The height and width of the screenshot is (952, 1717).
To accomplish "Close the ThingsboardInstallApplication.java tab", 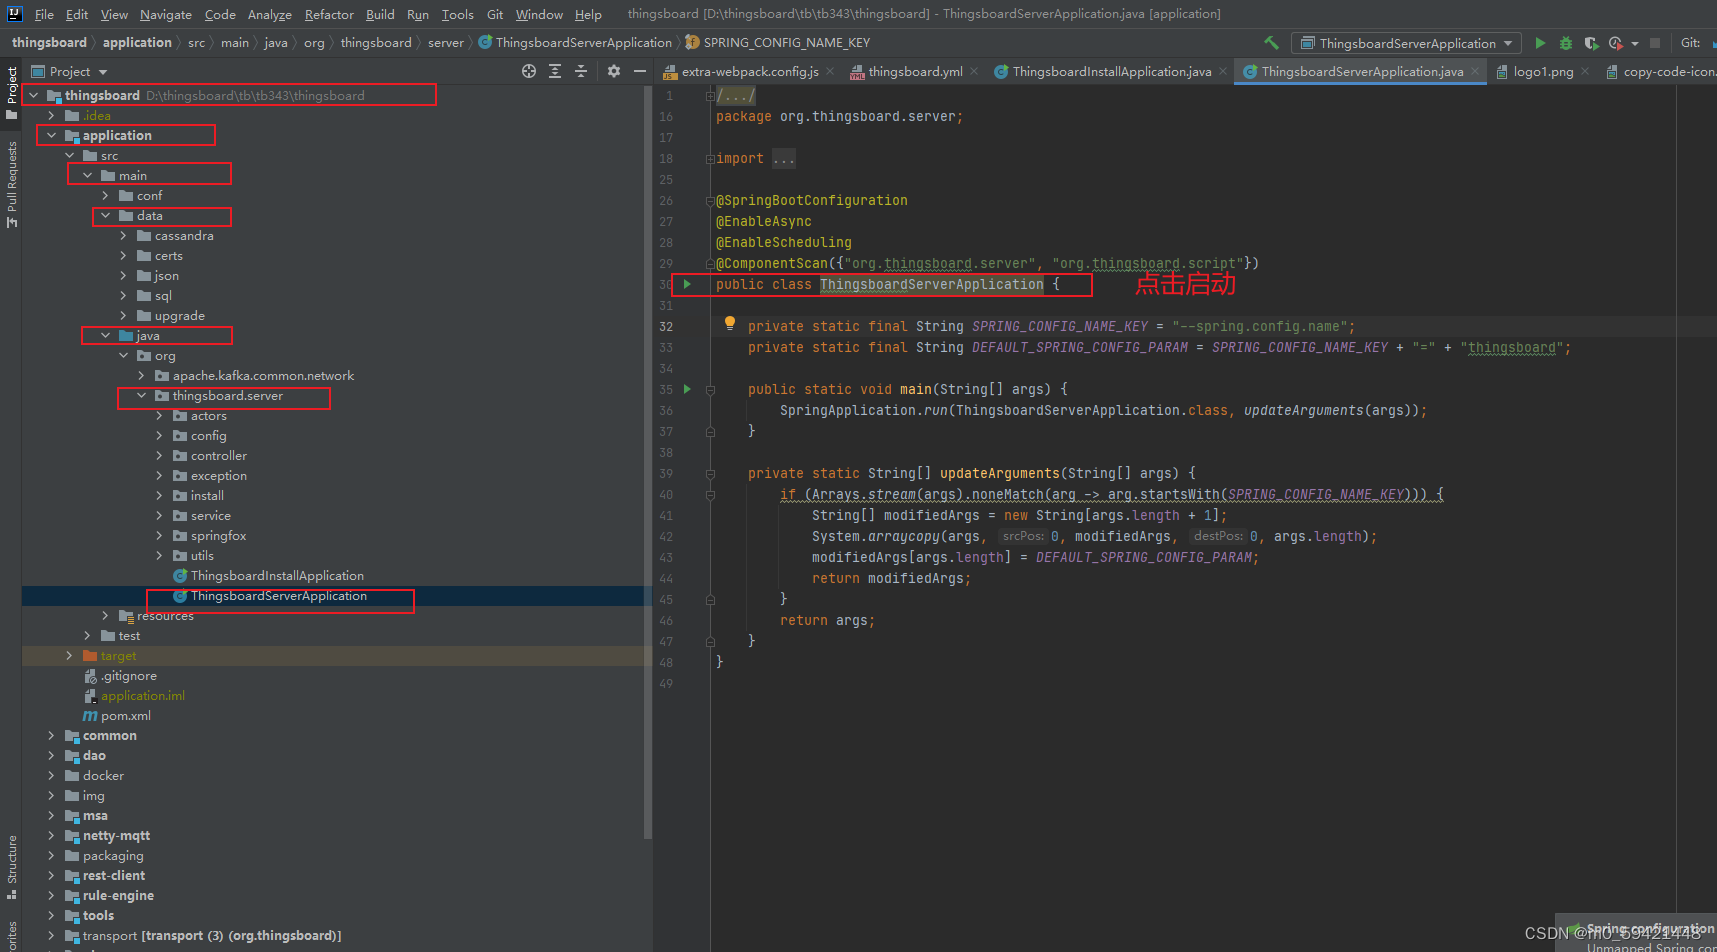I will point(1224,72).
